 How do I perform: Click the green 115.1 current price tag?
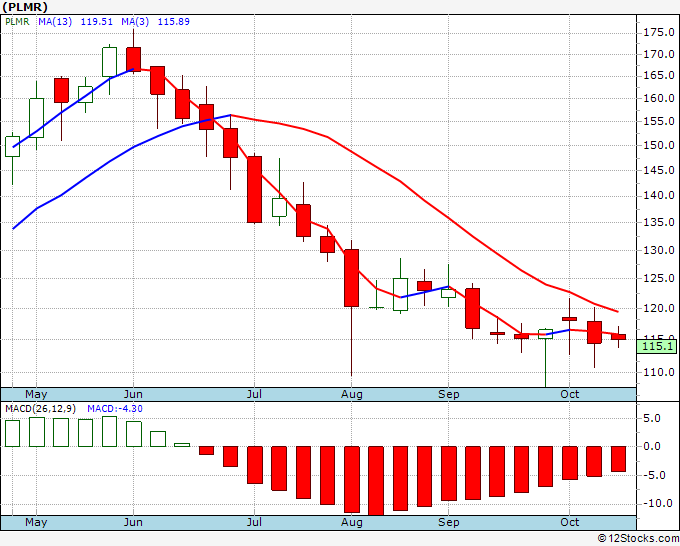(x=657, y=347)
